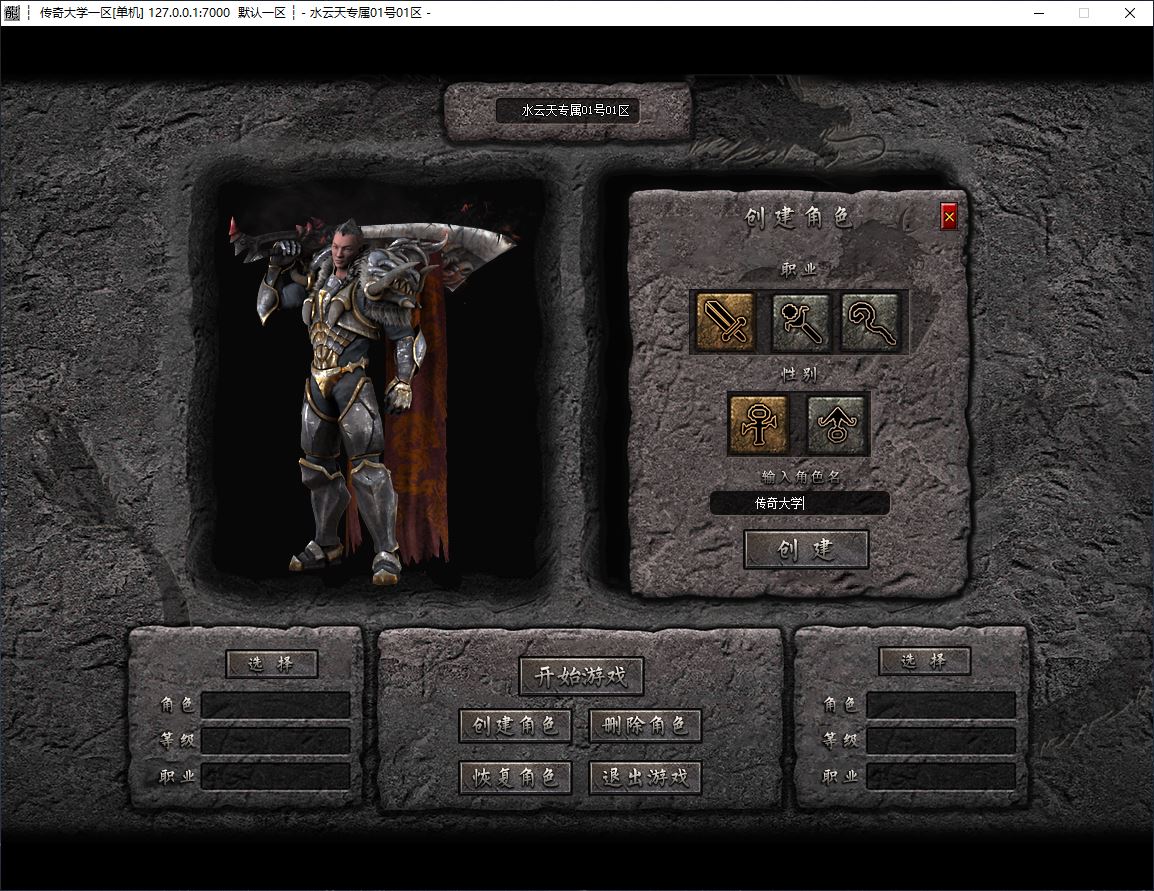Choose the female gender symbol
The image size is (1154, 891).
click(836, 424)
